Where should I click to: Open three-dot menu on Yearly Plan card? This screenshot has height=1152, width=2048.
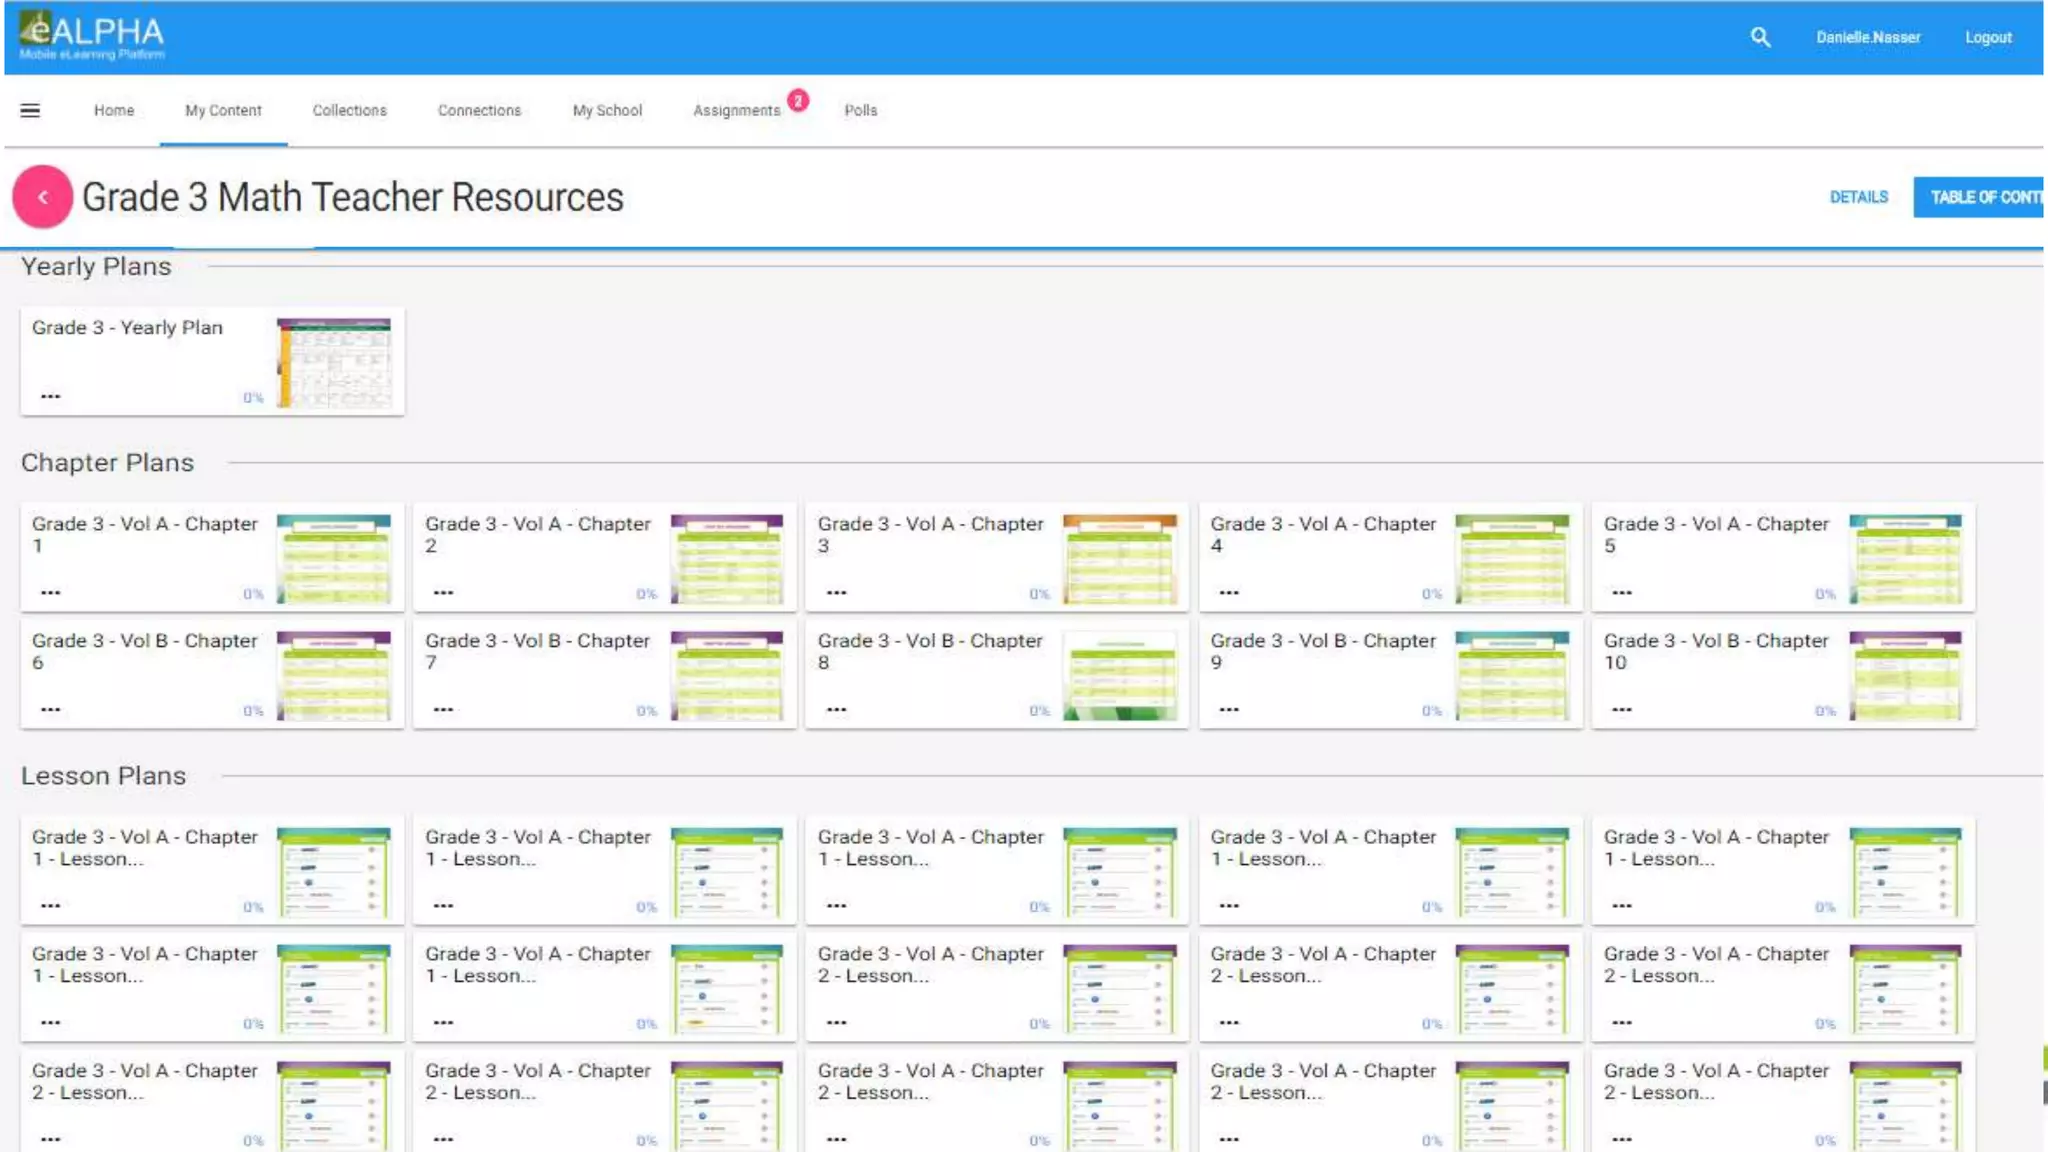pos(50,396)
